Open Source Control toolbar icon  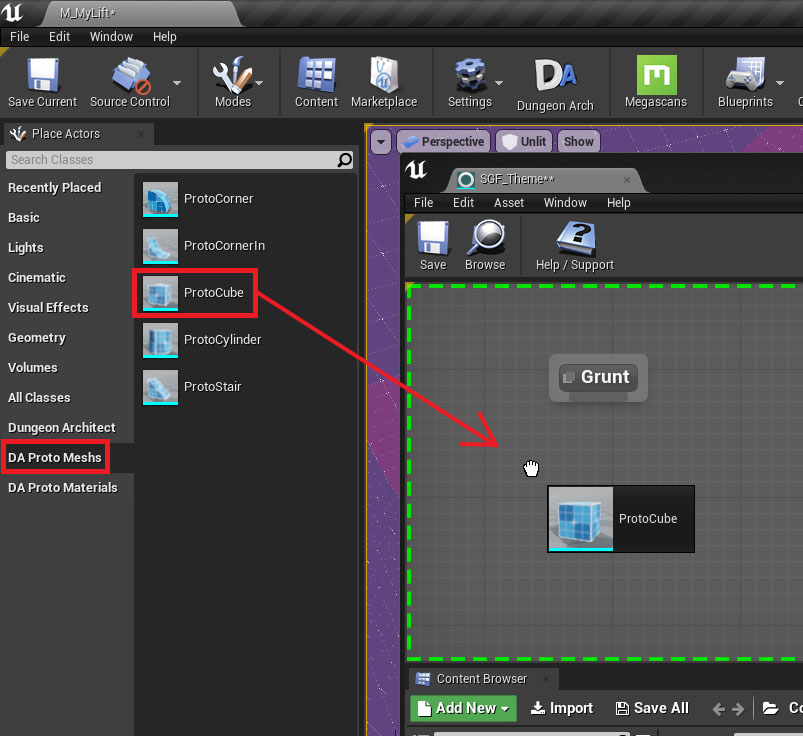tap(131, 75)
